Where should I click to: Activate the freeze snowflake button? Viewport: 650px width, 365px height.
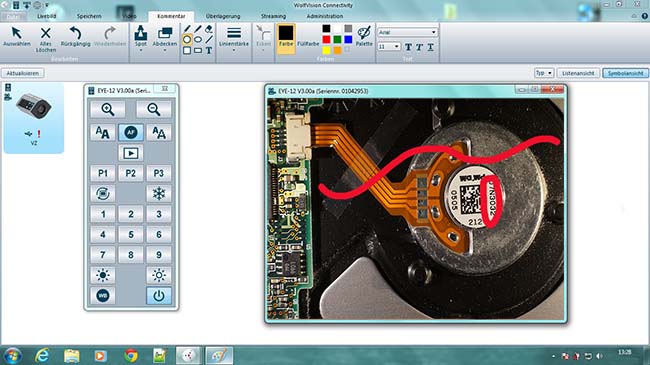pyautogui.click(x=159, y=194)
